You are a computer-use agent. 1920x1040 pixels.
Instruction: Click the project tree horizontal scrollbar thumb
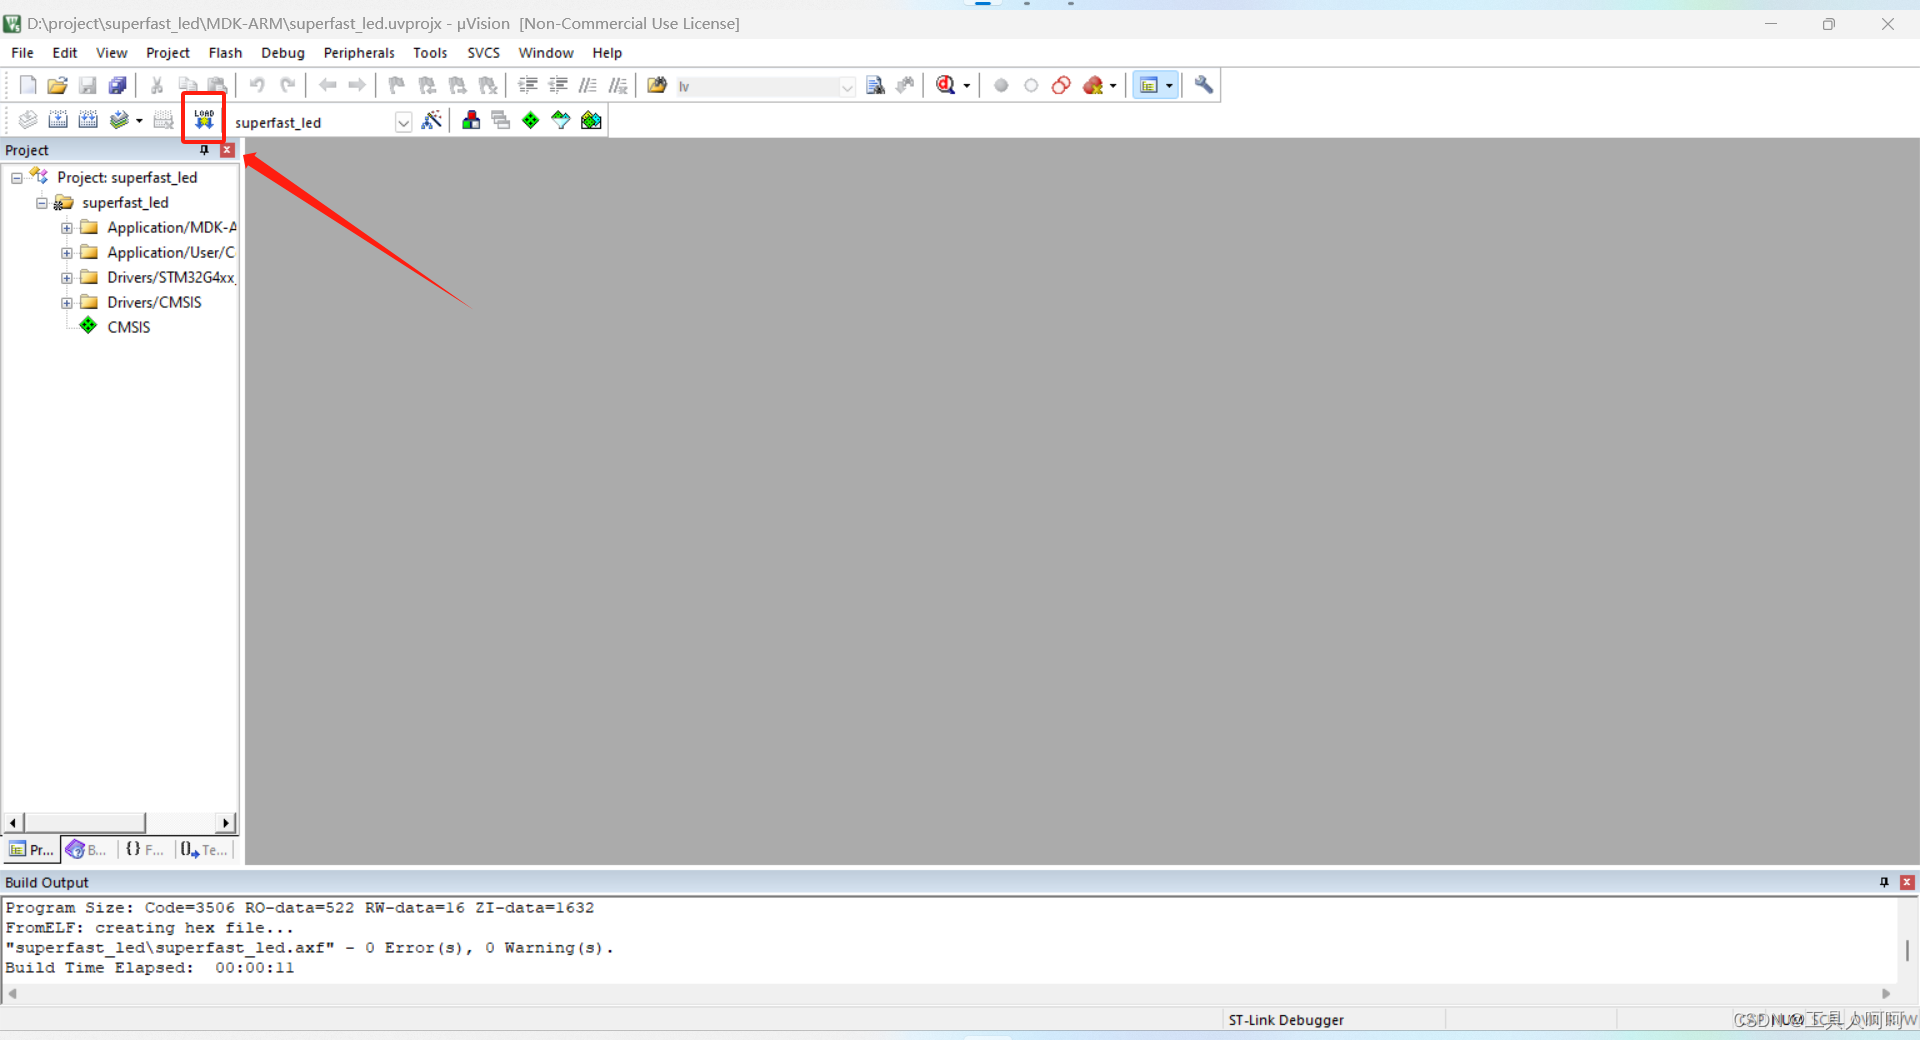pos(85,822)
